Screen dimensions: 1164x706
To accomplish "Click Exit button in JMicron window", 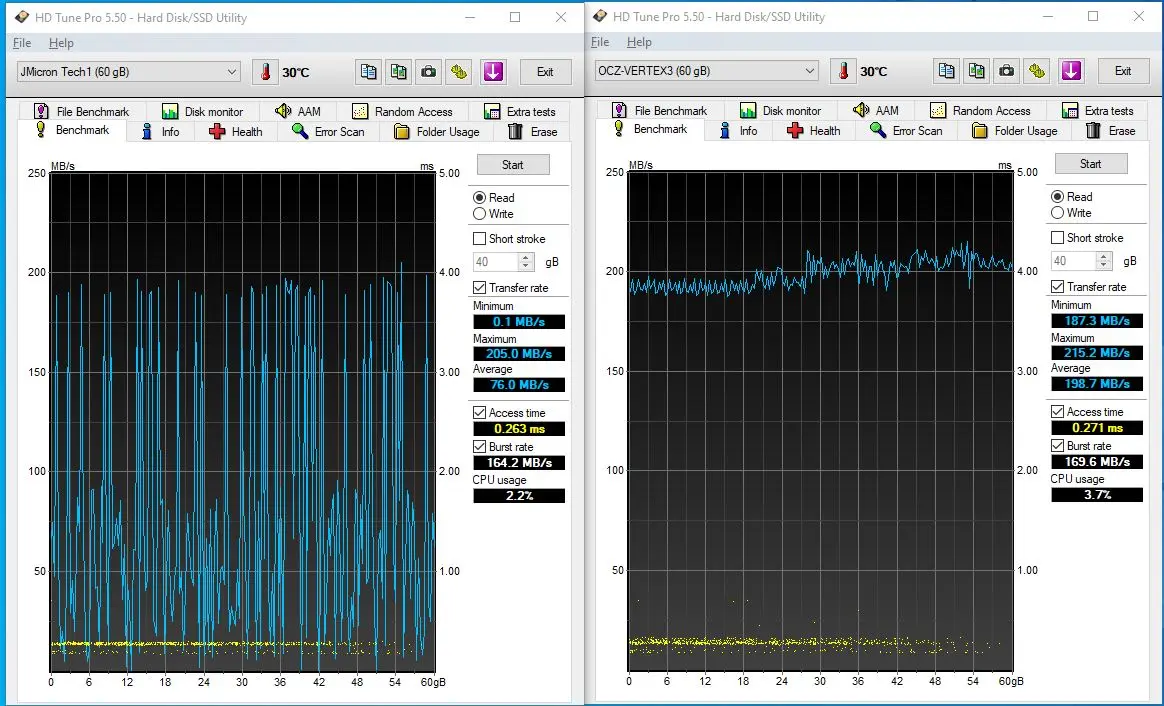I will (545, 72).
